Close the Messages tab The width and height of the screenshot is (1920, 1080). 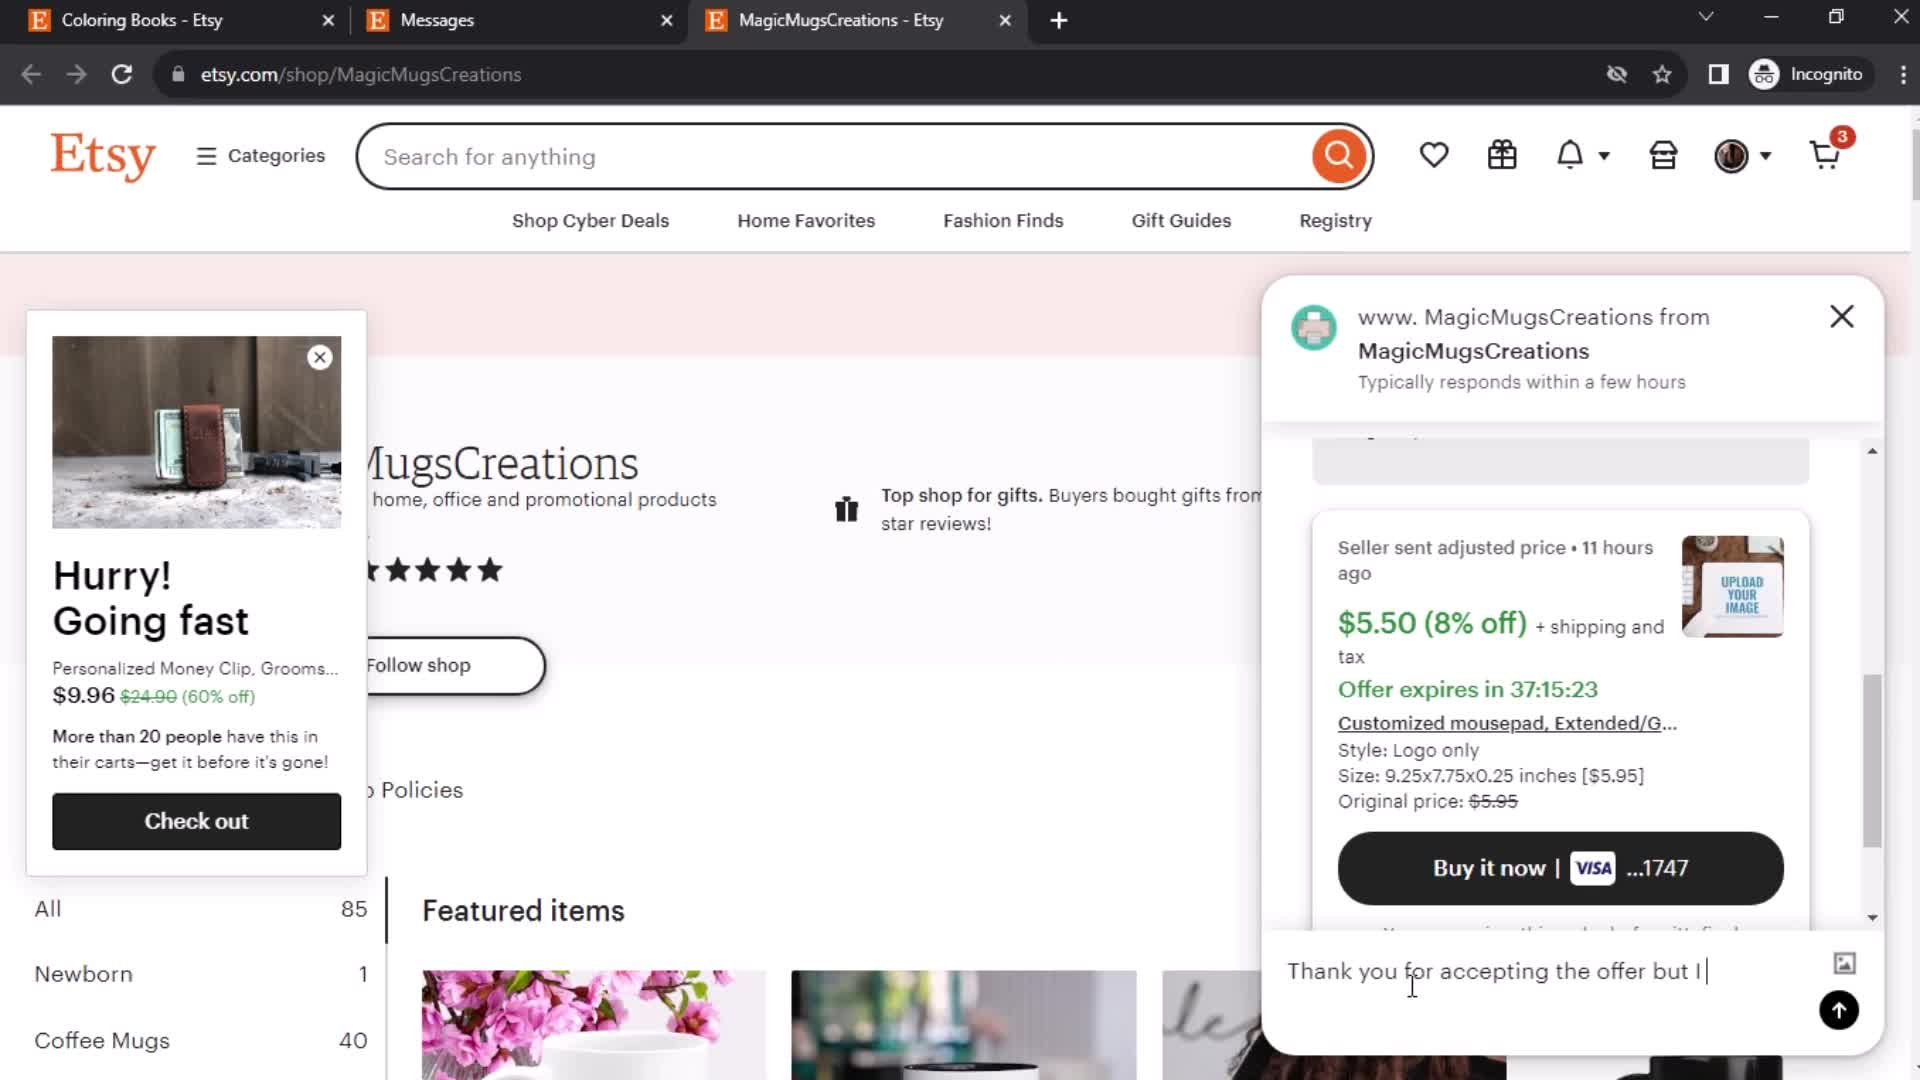tap(667, 20)
